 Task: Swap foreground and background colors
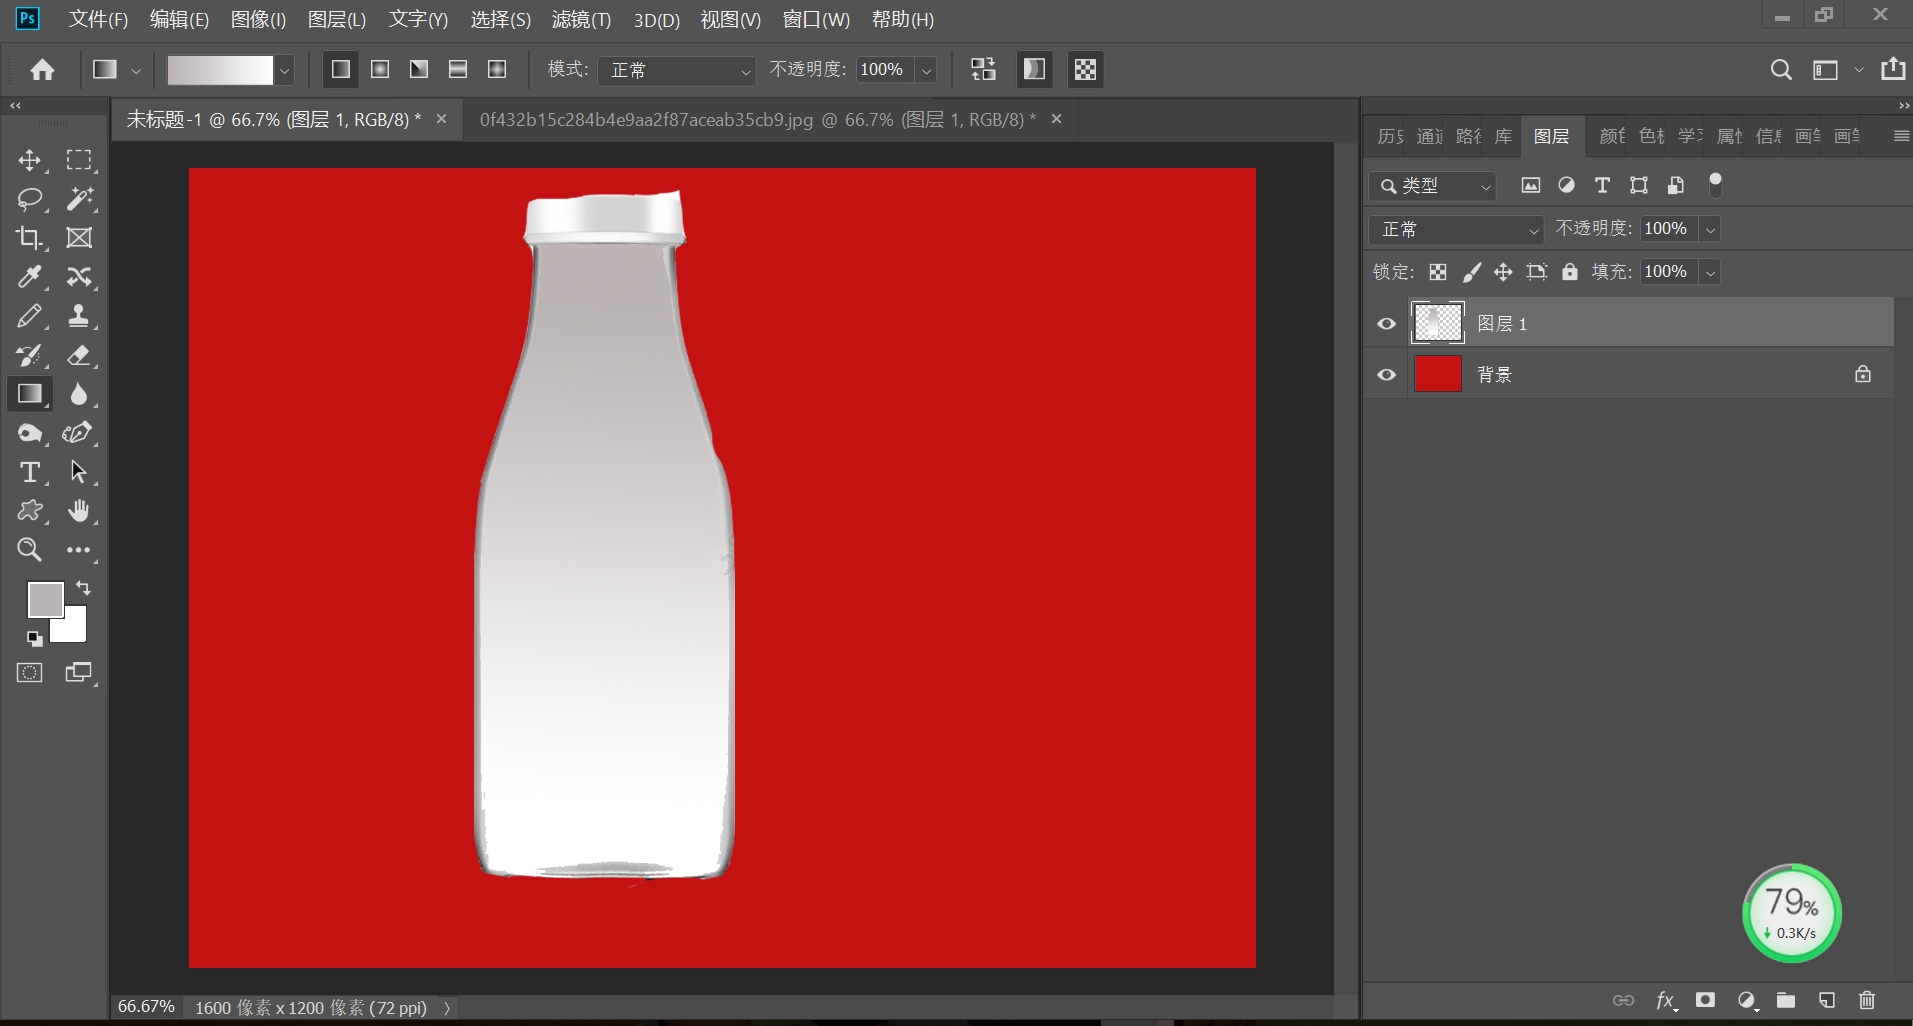pos(83,589)
